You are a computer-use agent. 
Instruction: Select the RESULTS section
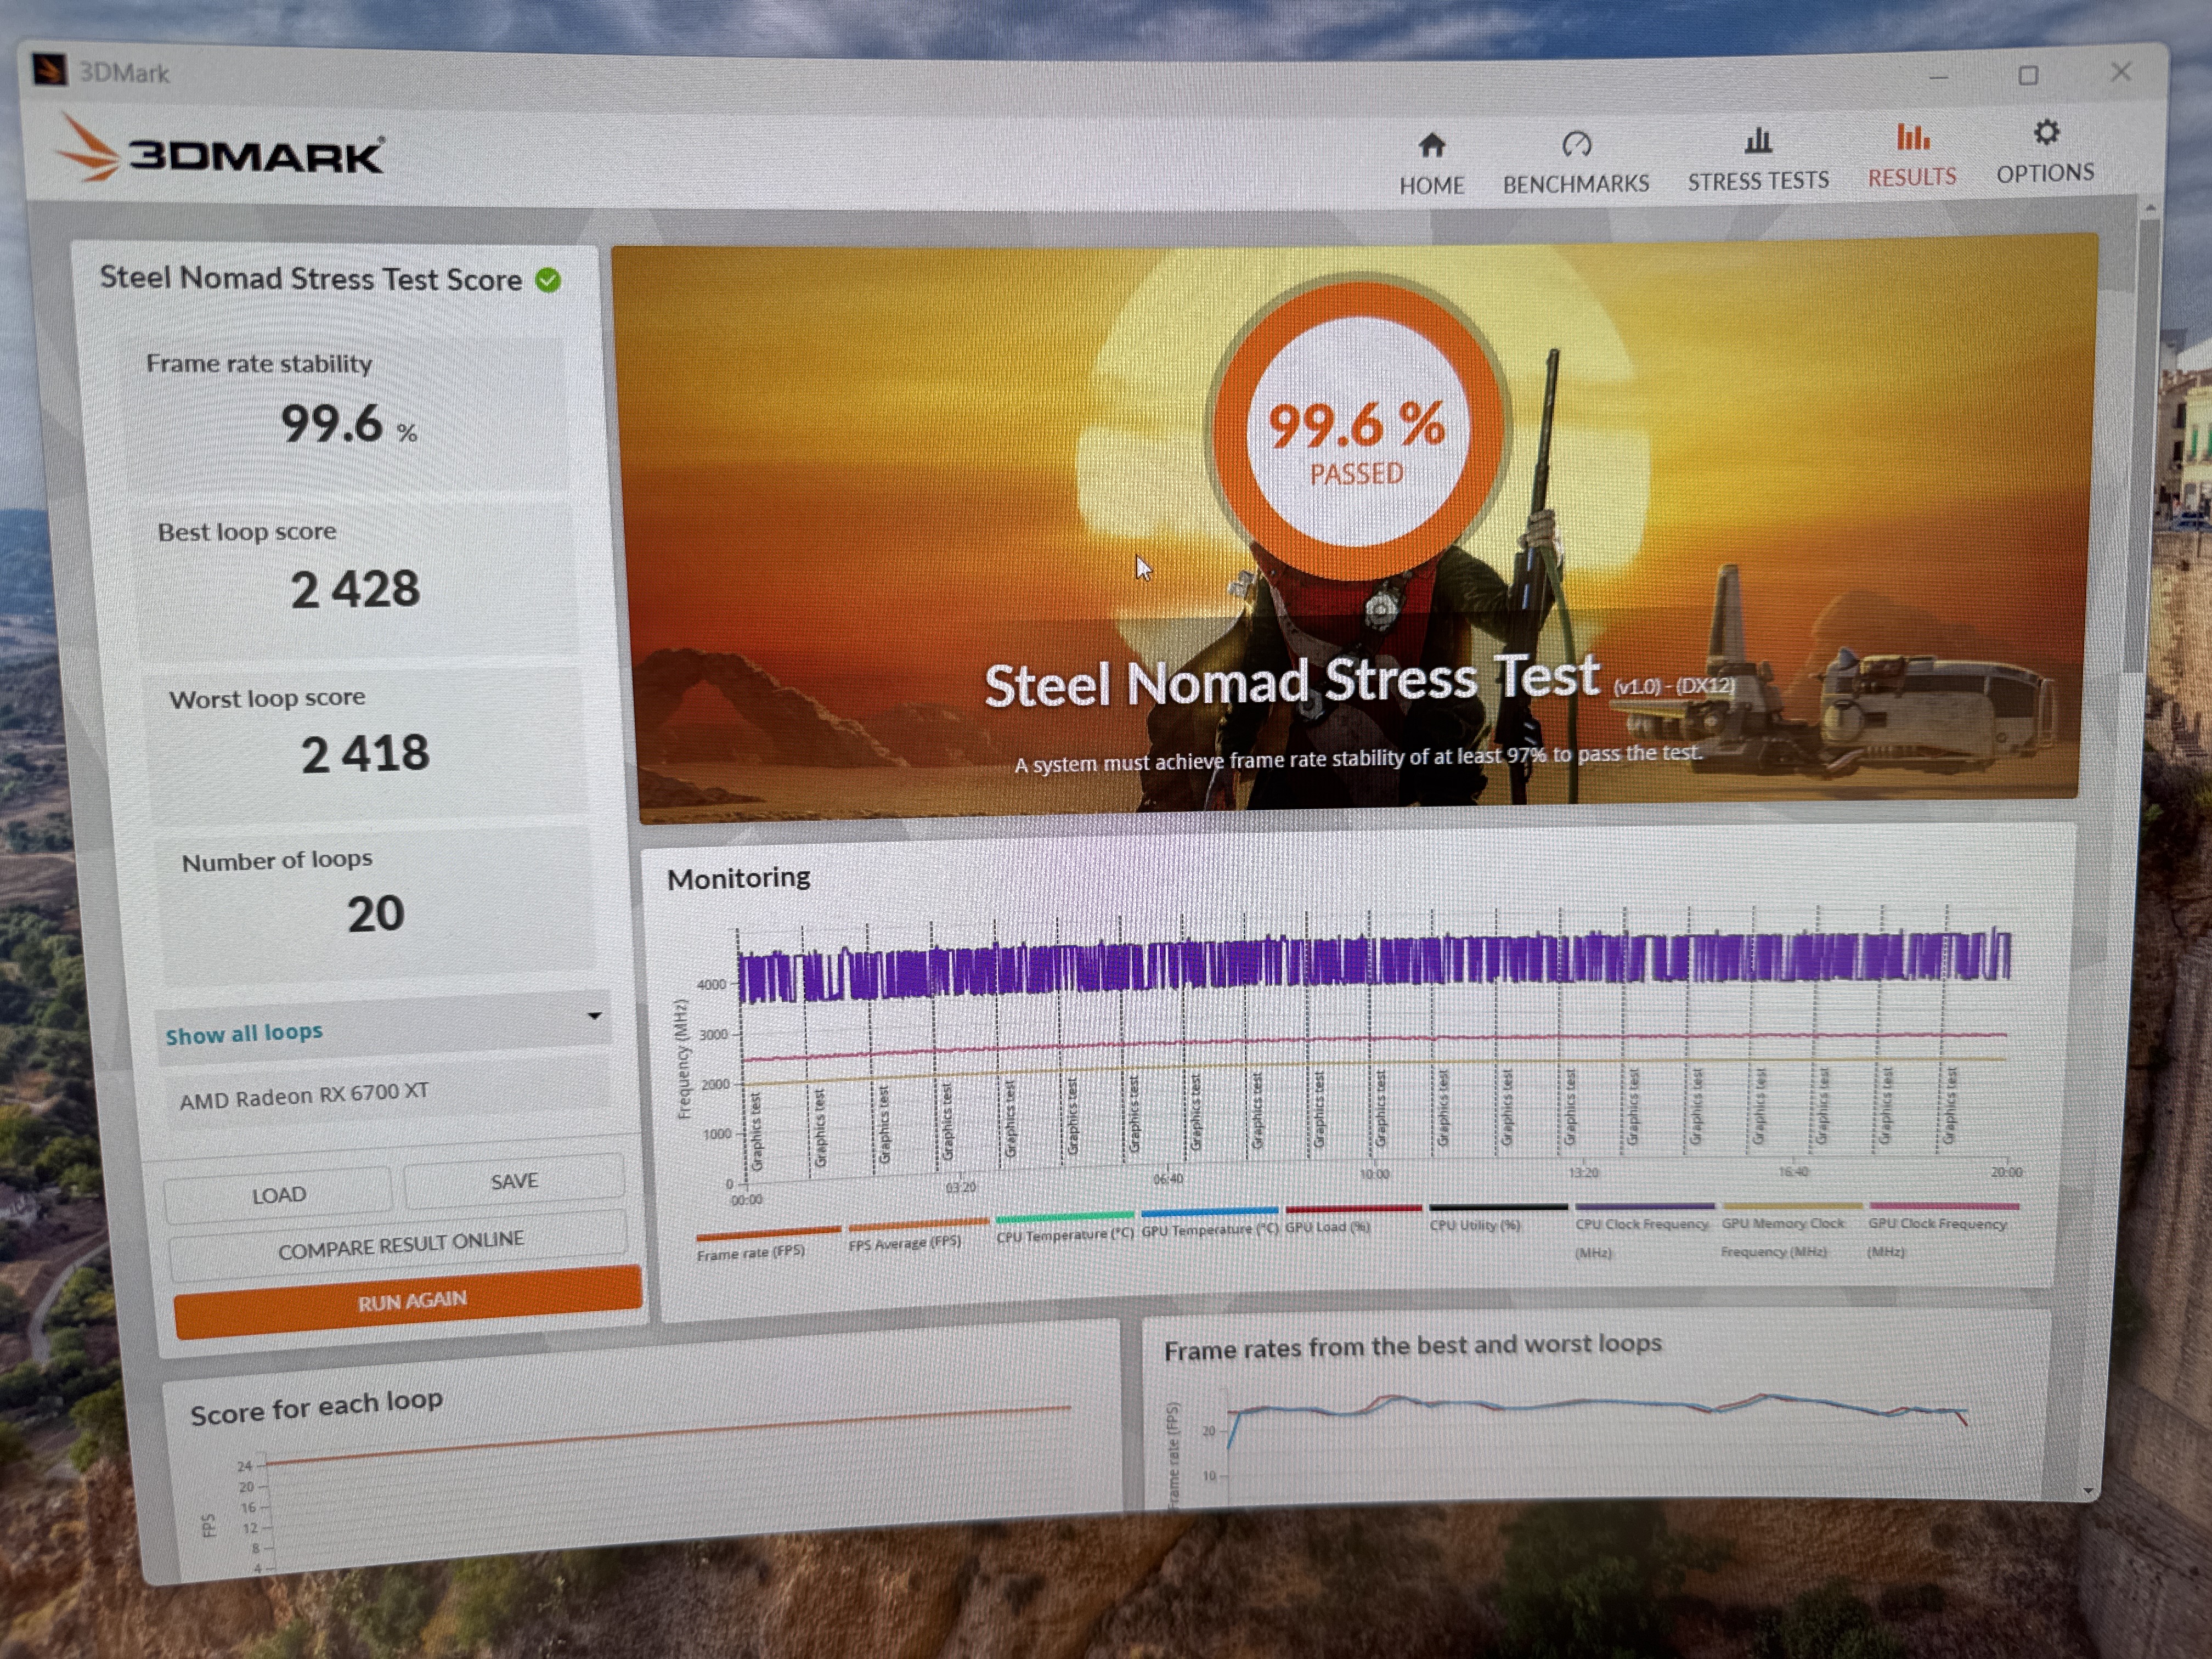(x=1912, y=155)
